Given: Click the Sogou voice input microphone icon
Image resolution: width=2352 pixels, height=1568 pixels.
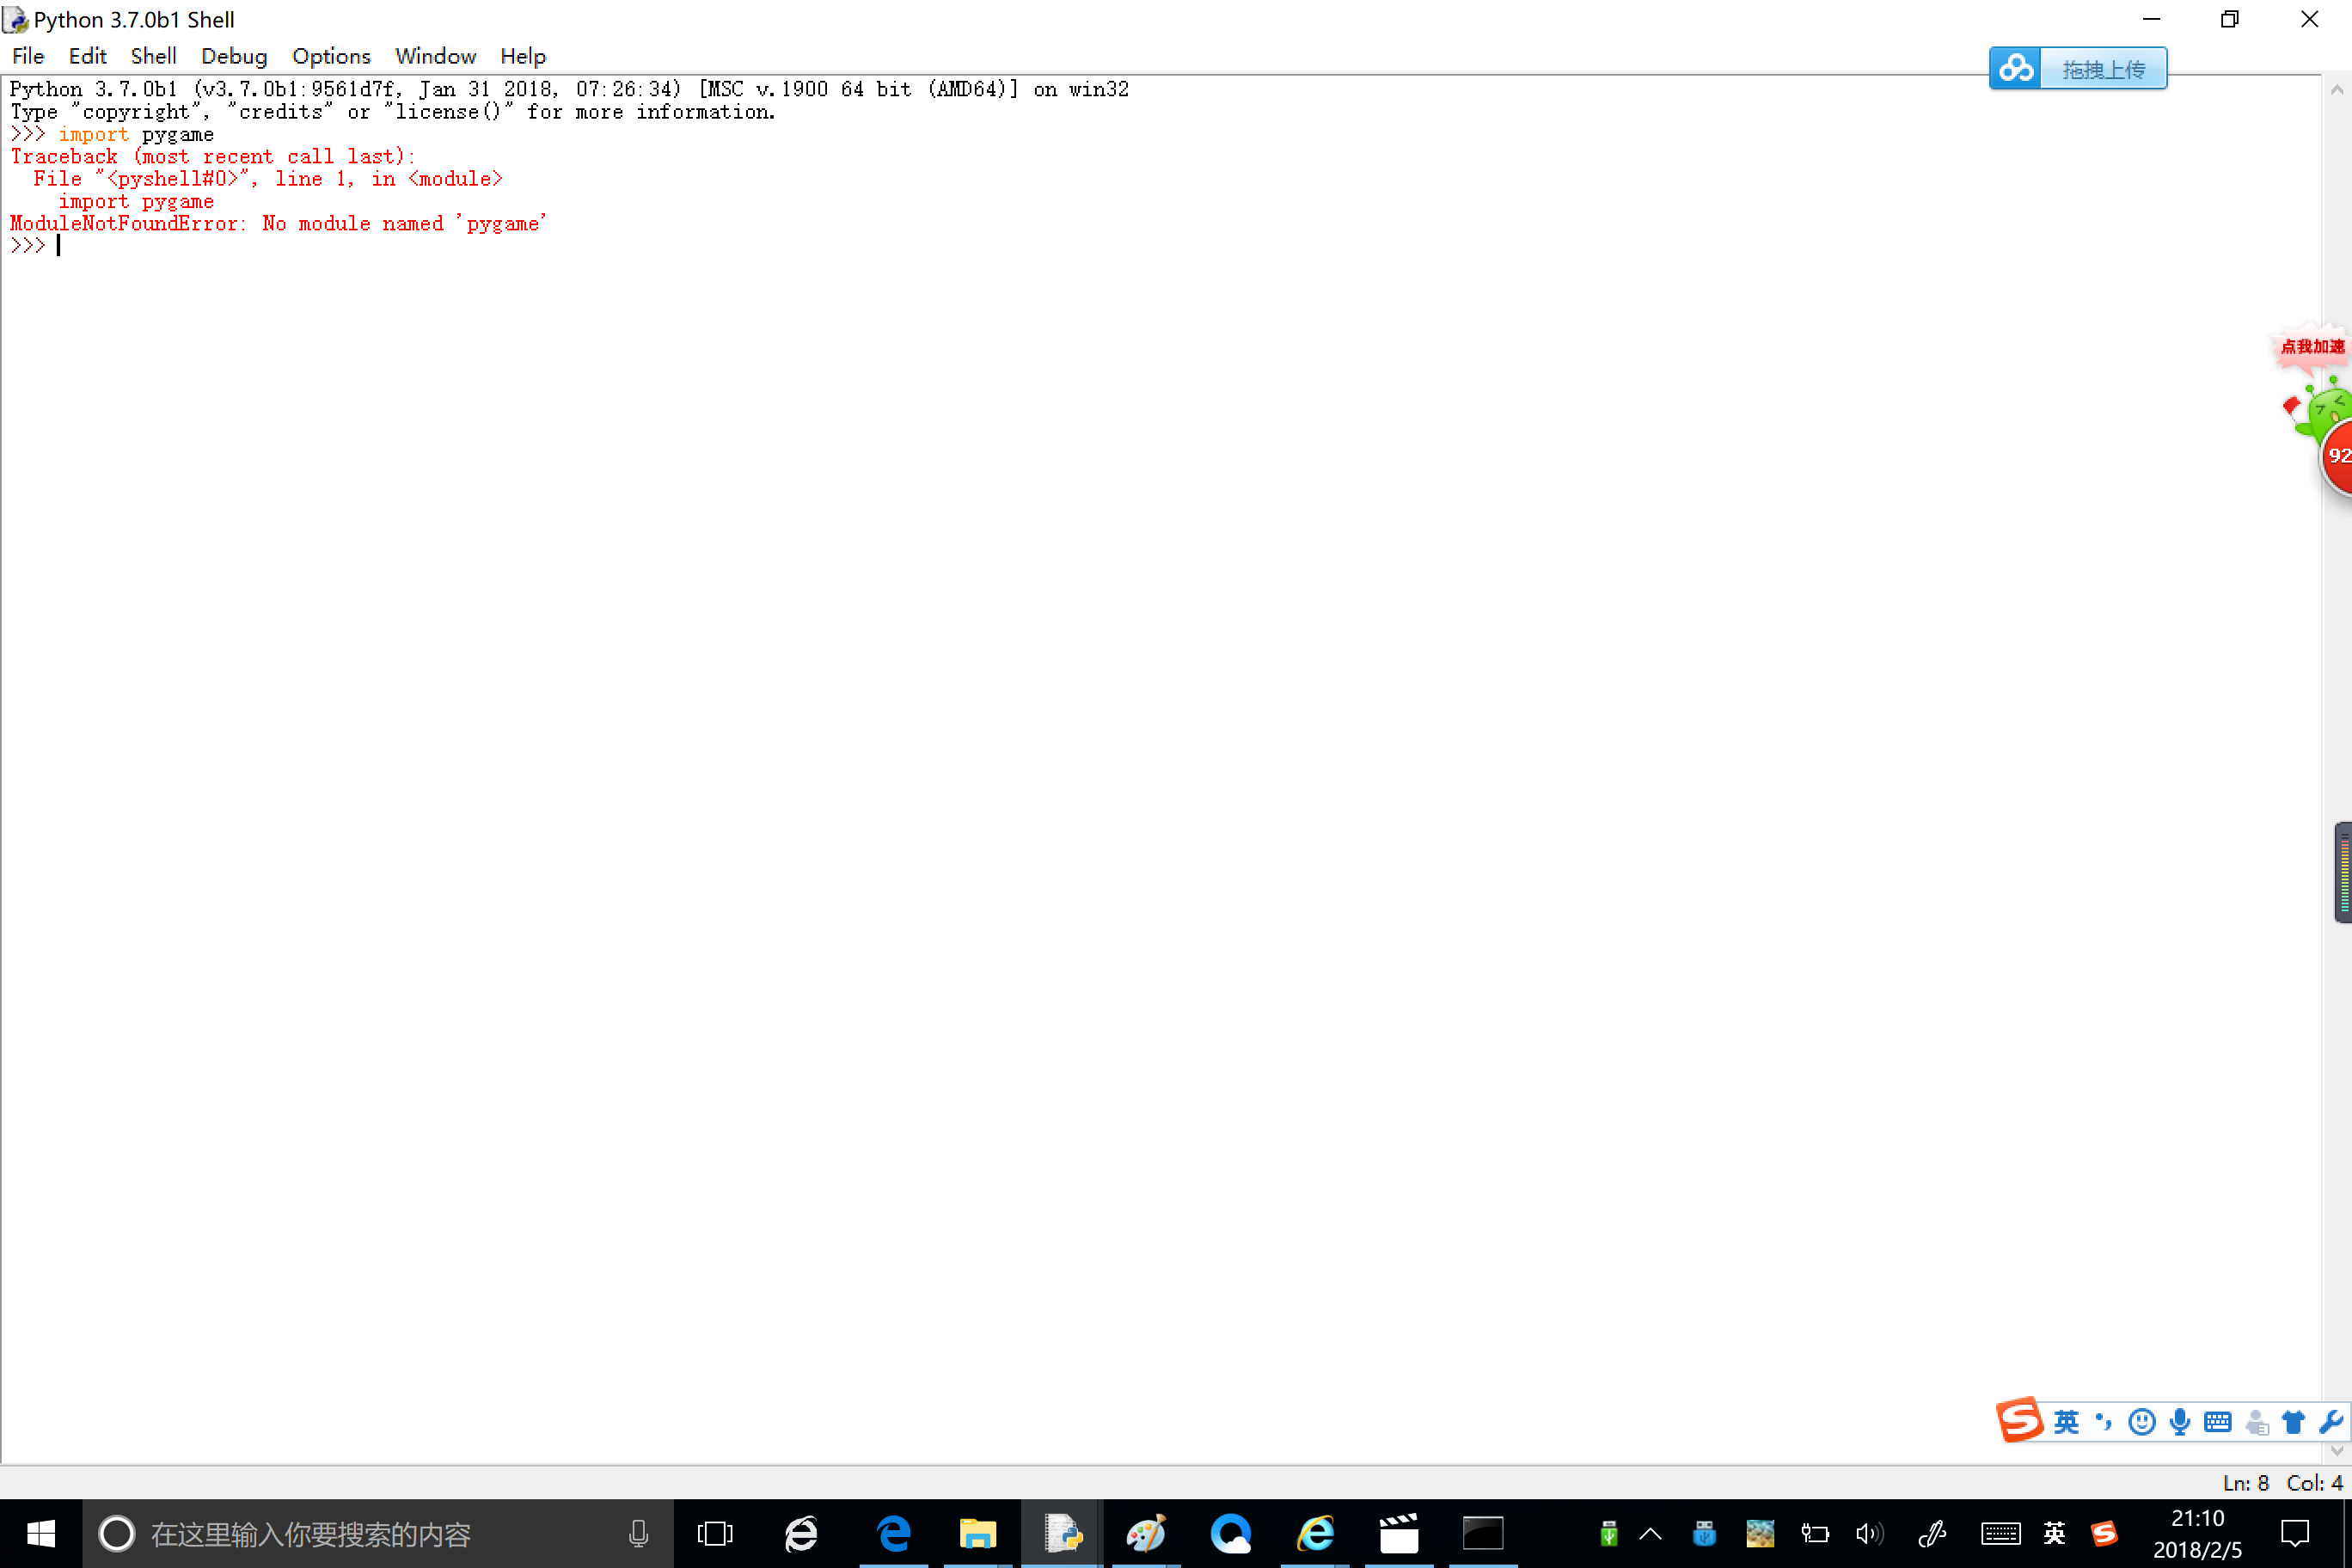Looking at the screenshot, I should coord(2180,1421).
